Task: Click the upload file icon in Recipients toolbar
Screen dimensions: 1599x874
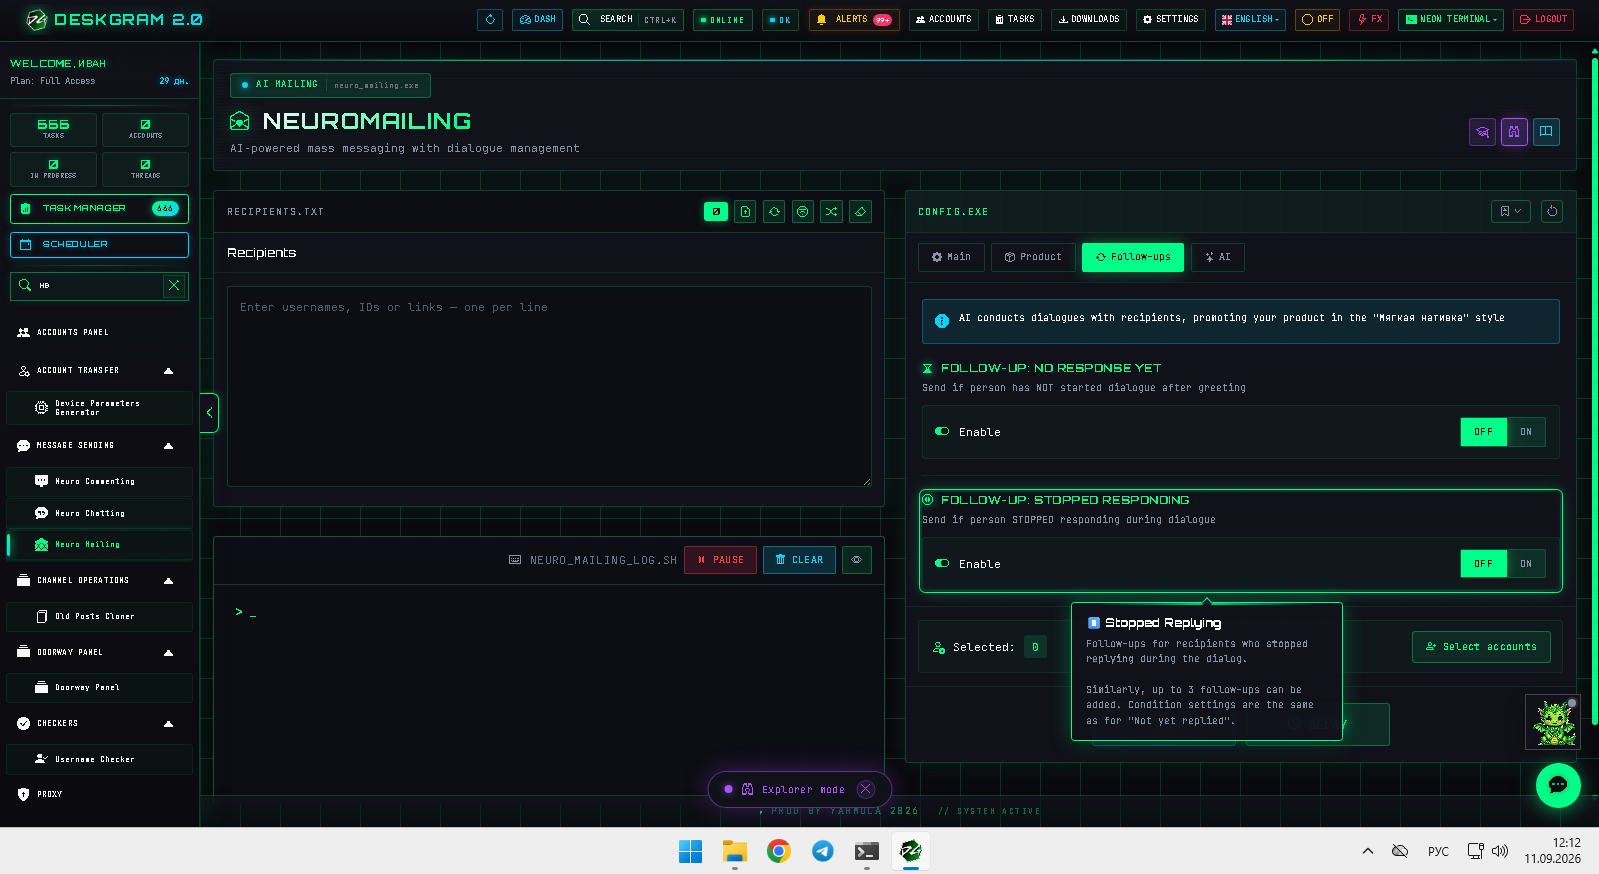Action: (x=745, y=211)
